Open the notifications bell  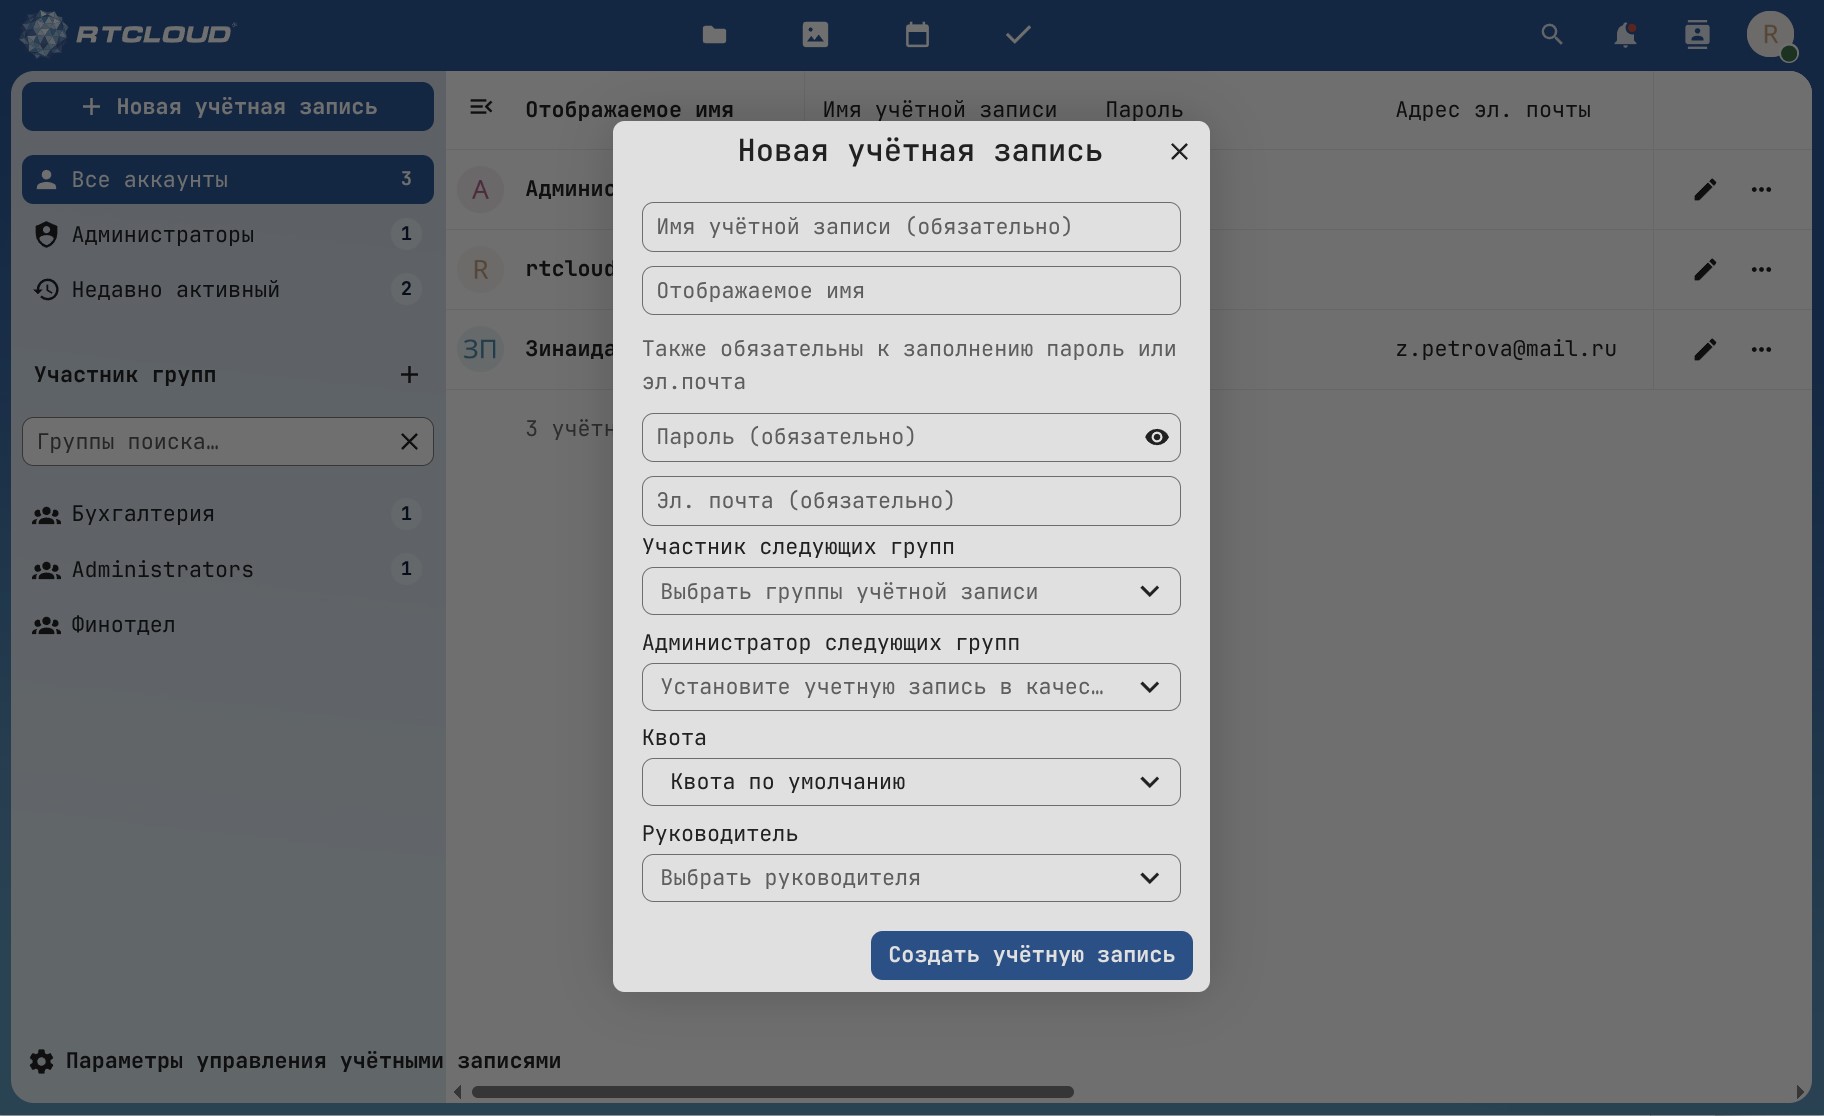pos(1625,35)
